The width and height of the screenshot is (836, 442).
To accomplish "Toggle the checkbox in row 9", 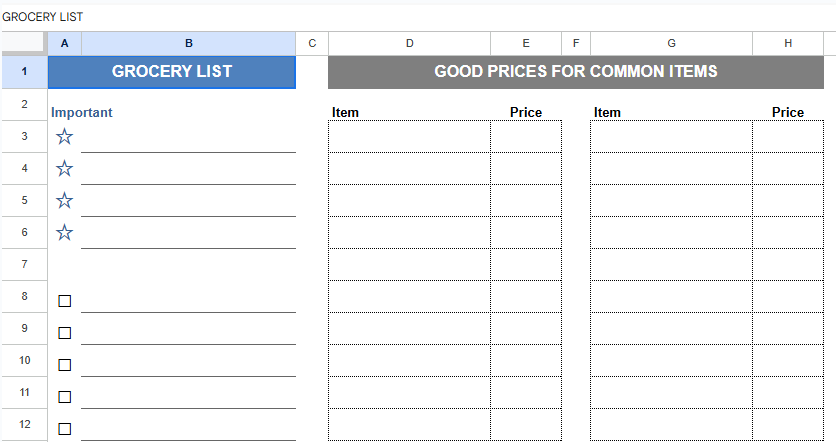I will tap(65, 333).
